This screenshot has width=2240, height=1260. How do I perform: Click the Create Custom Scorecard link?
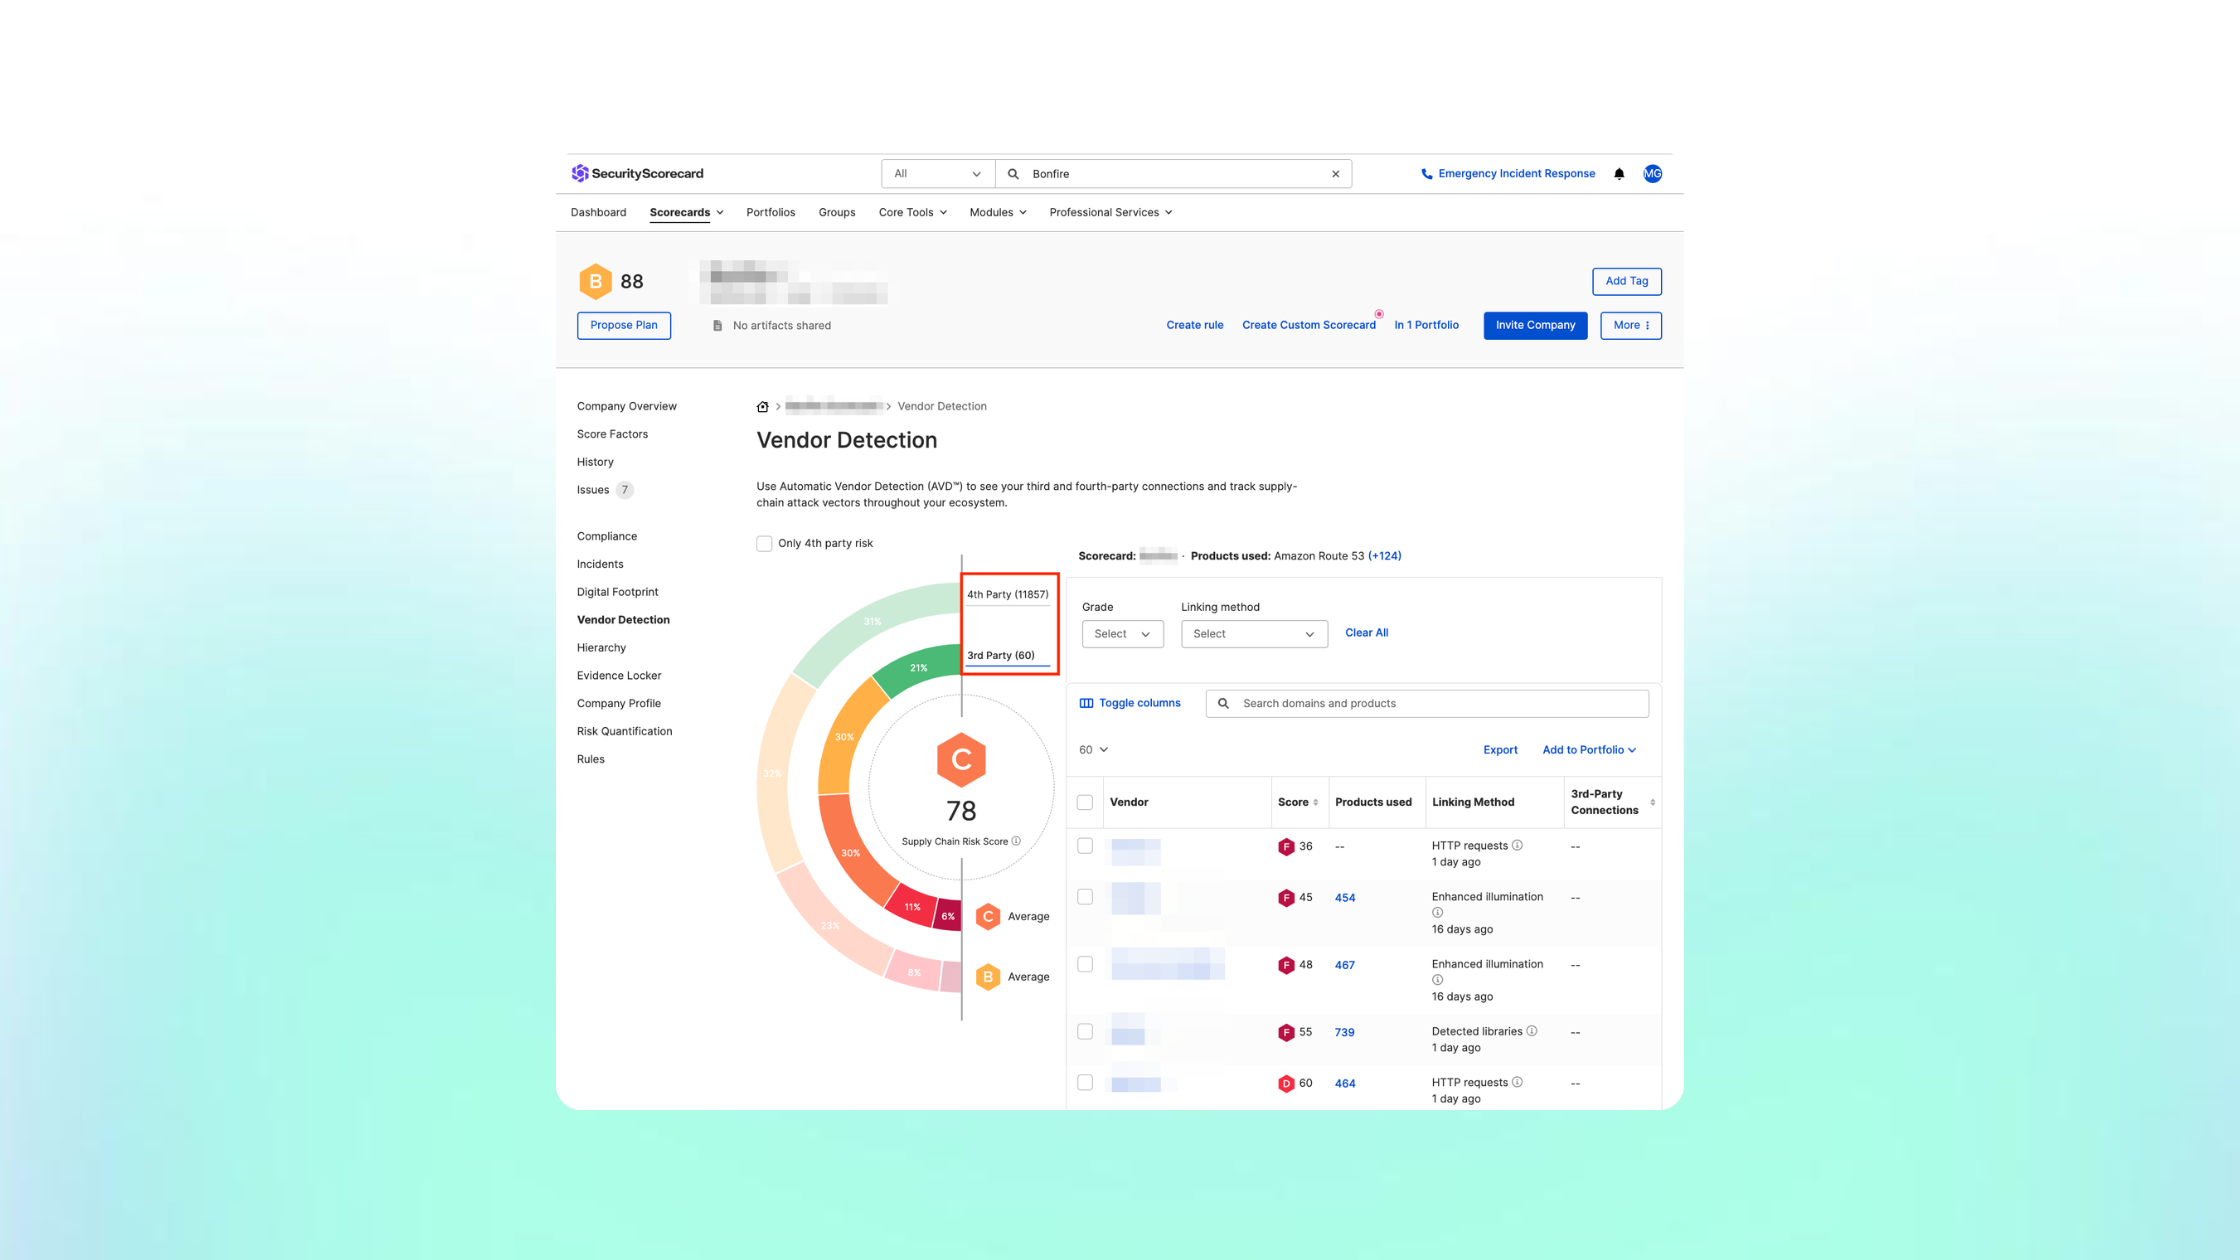[x=1308, y=325]
